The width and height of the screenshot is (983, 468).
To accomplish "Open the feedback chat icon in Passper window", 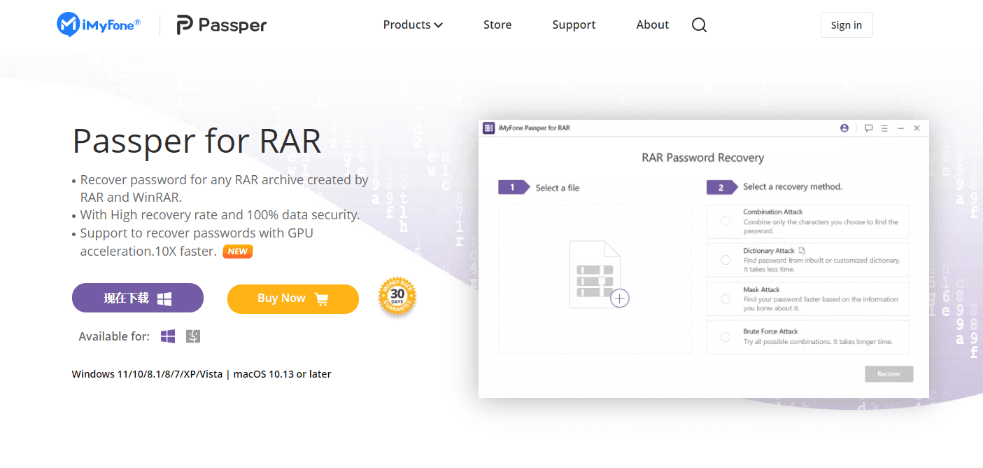I will [x=868, y=128].
